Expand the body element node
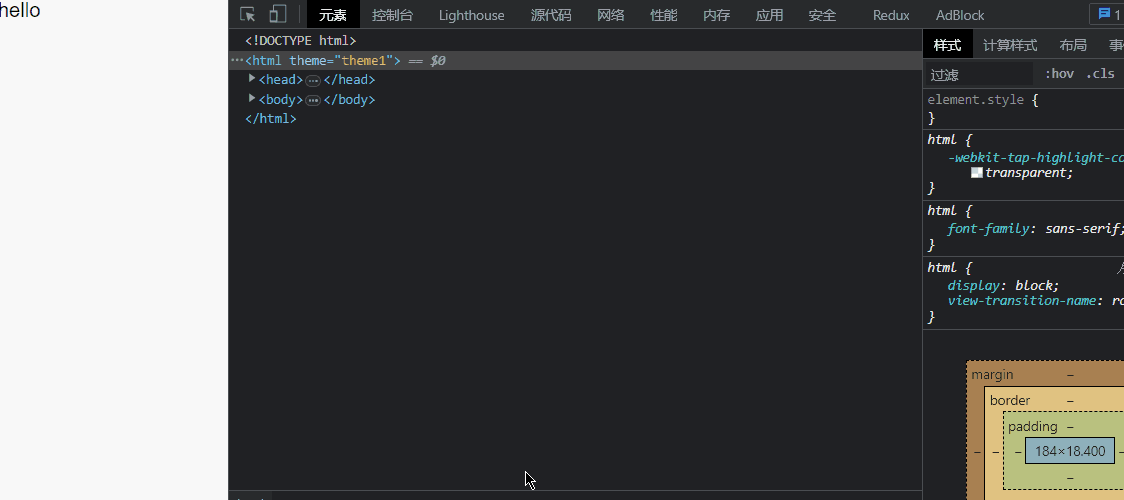The width and height of the screenshot is (1124, 500). pos(252,97)
